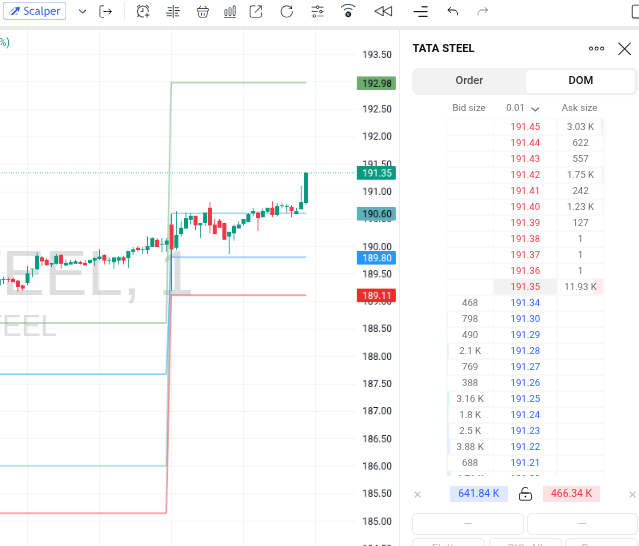This screenshot has height=546, width=639.
Task: Click bid price 191.30 row
Action: point(525,319)
